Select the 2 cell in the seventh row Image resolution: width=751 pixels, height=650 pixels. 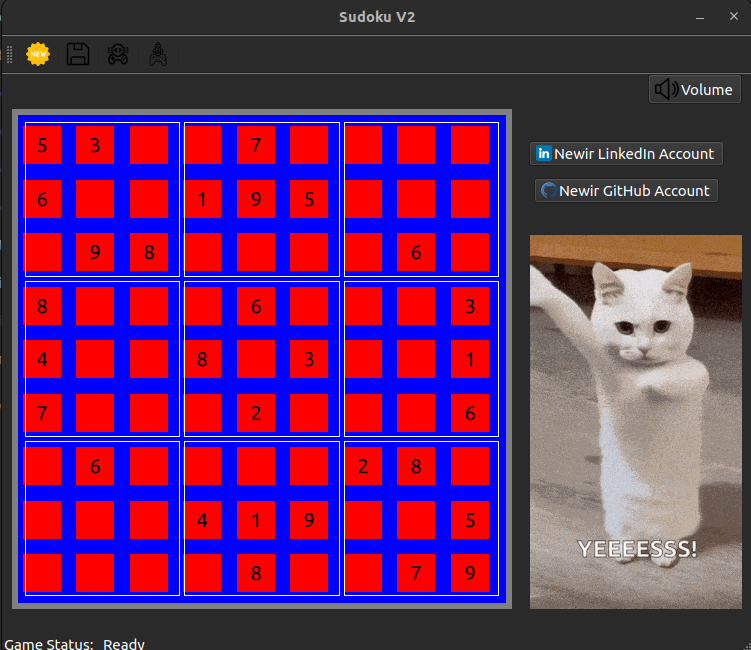click(363, 466)
